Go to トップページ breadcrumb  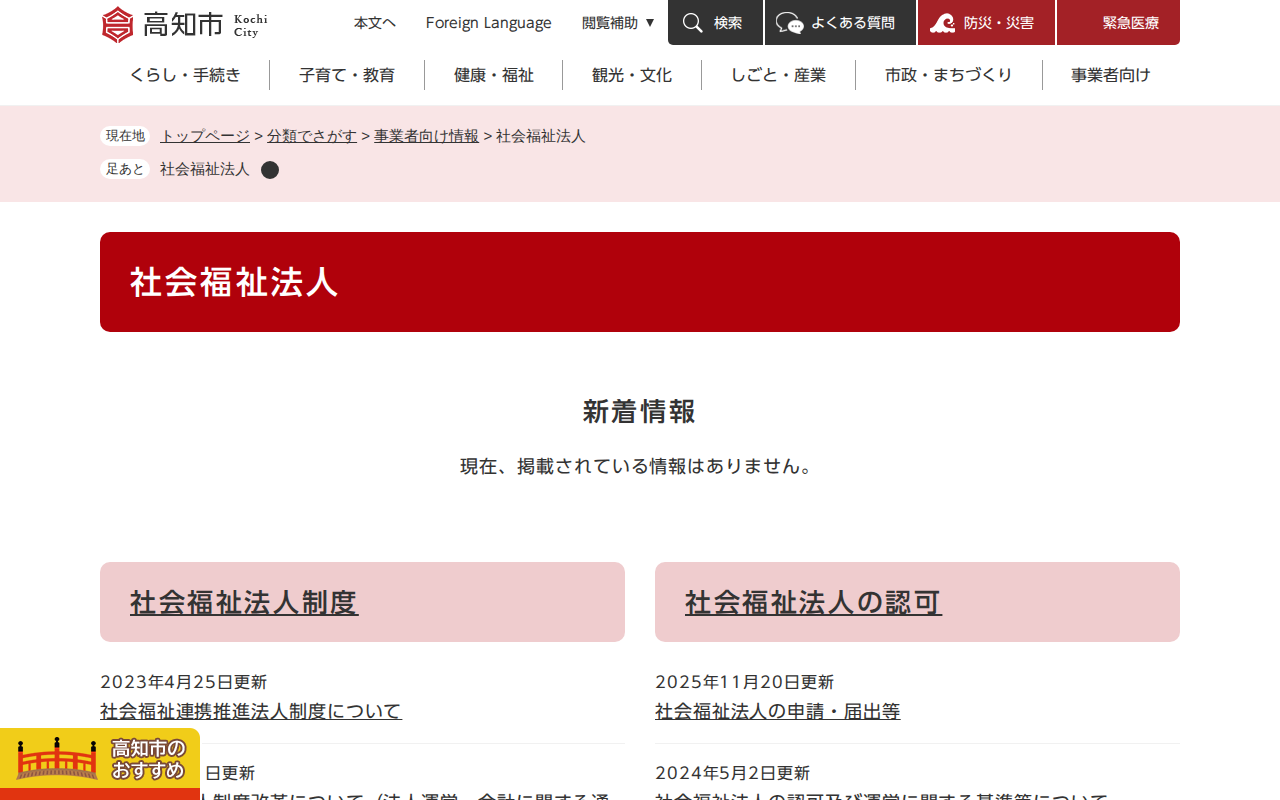tap(205, 136)
